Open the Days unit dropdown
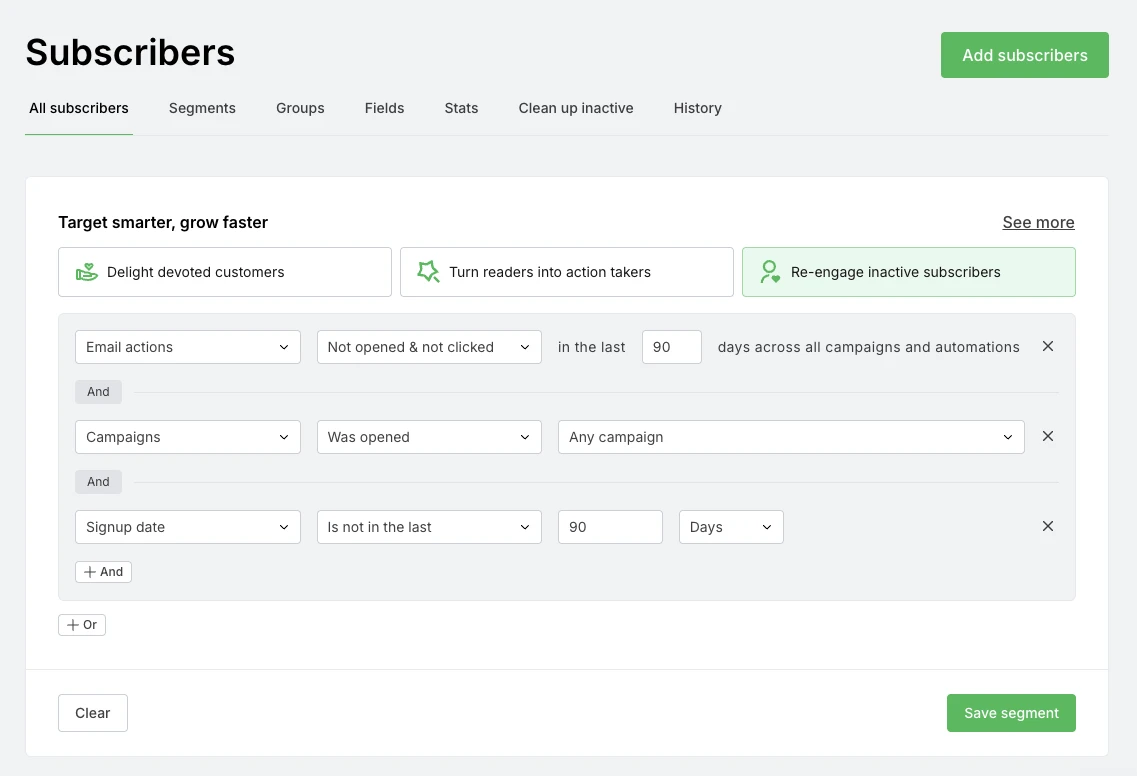This screenshot has height=776, width=1137. pos(731,527)
